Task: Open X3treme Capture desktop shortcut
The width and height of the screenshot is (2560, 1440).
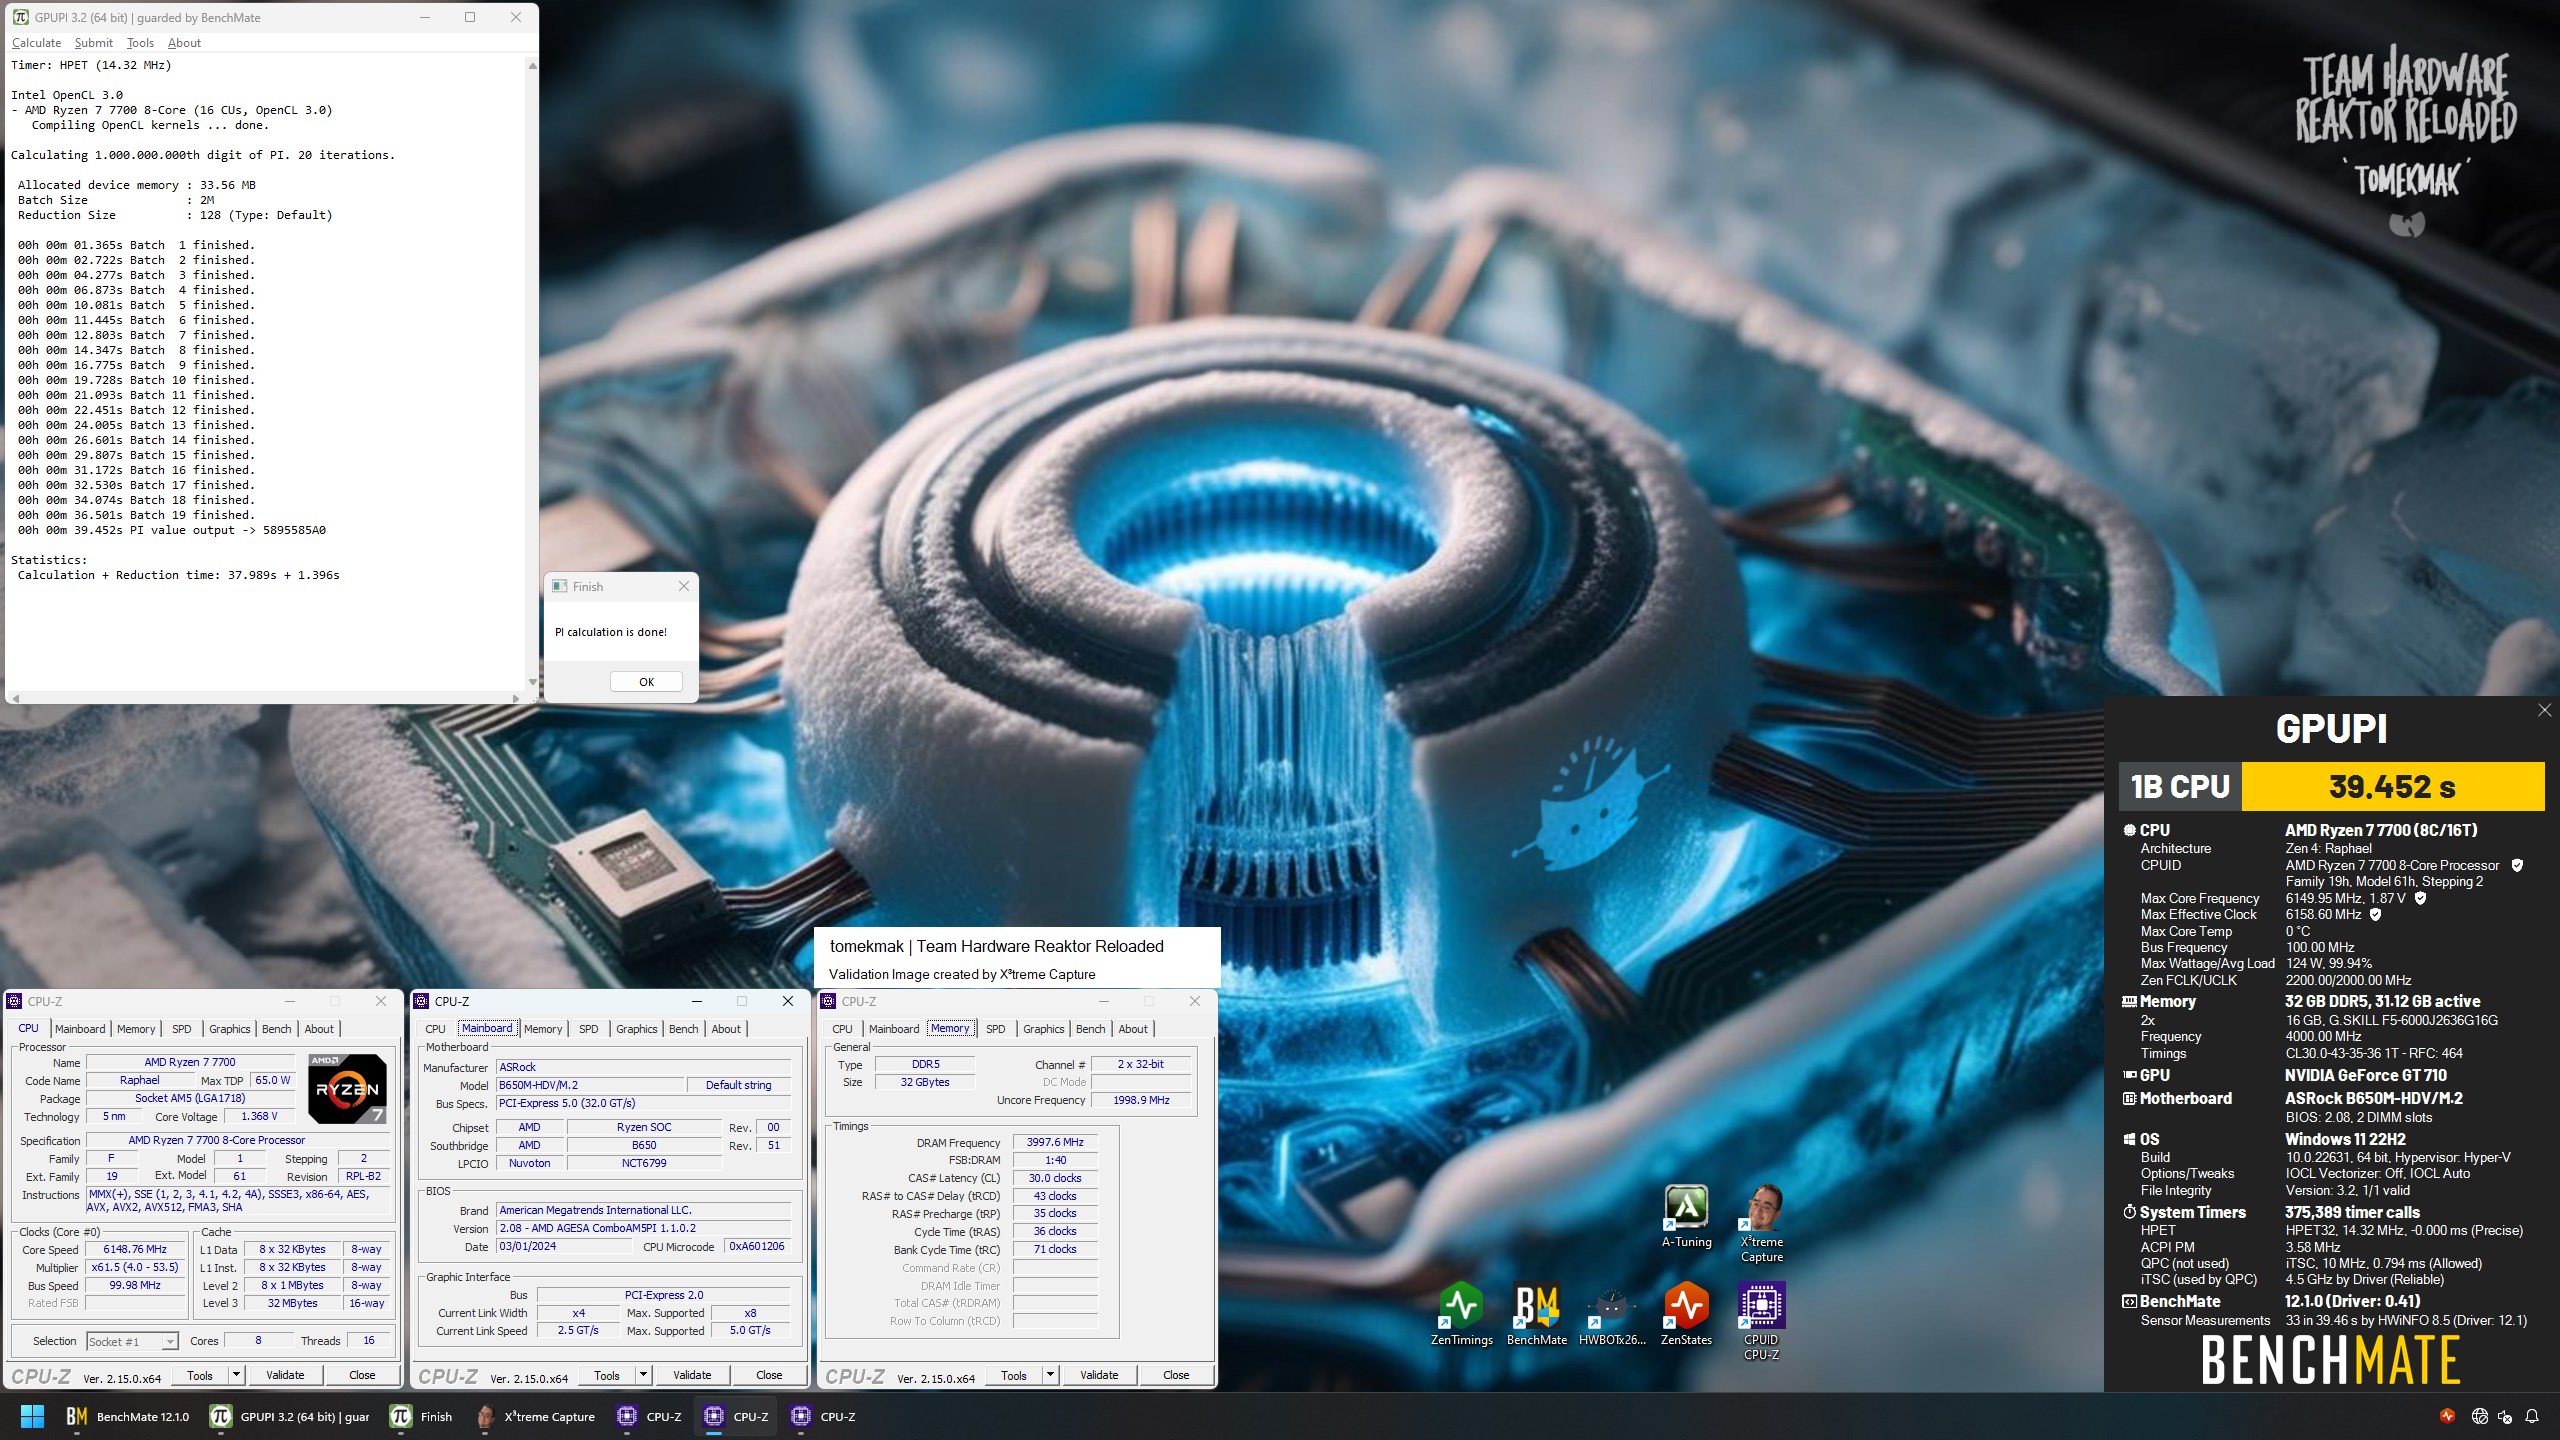Action: [1761, 1224]
